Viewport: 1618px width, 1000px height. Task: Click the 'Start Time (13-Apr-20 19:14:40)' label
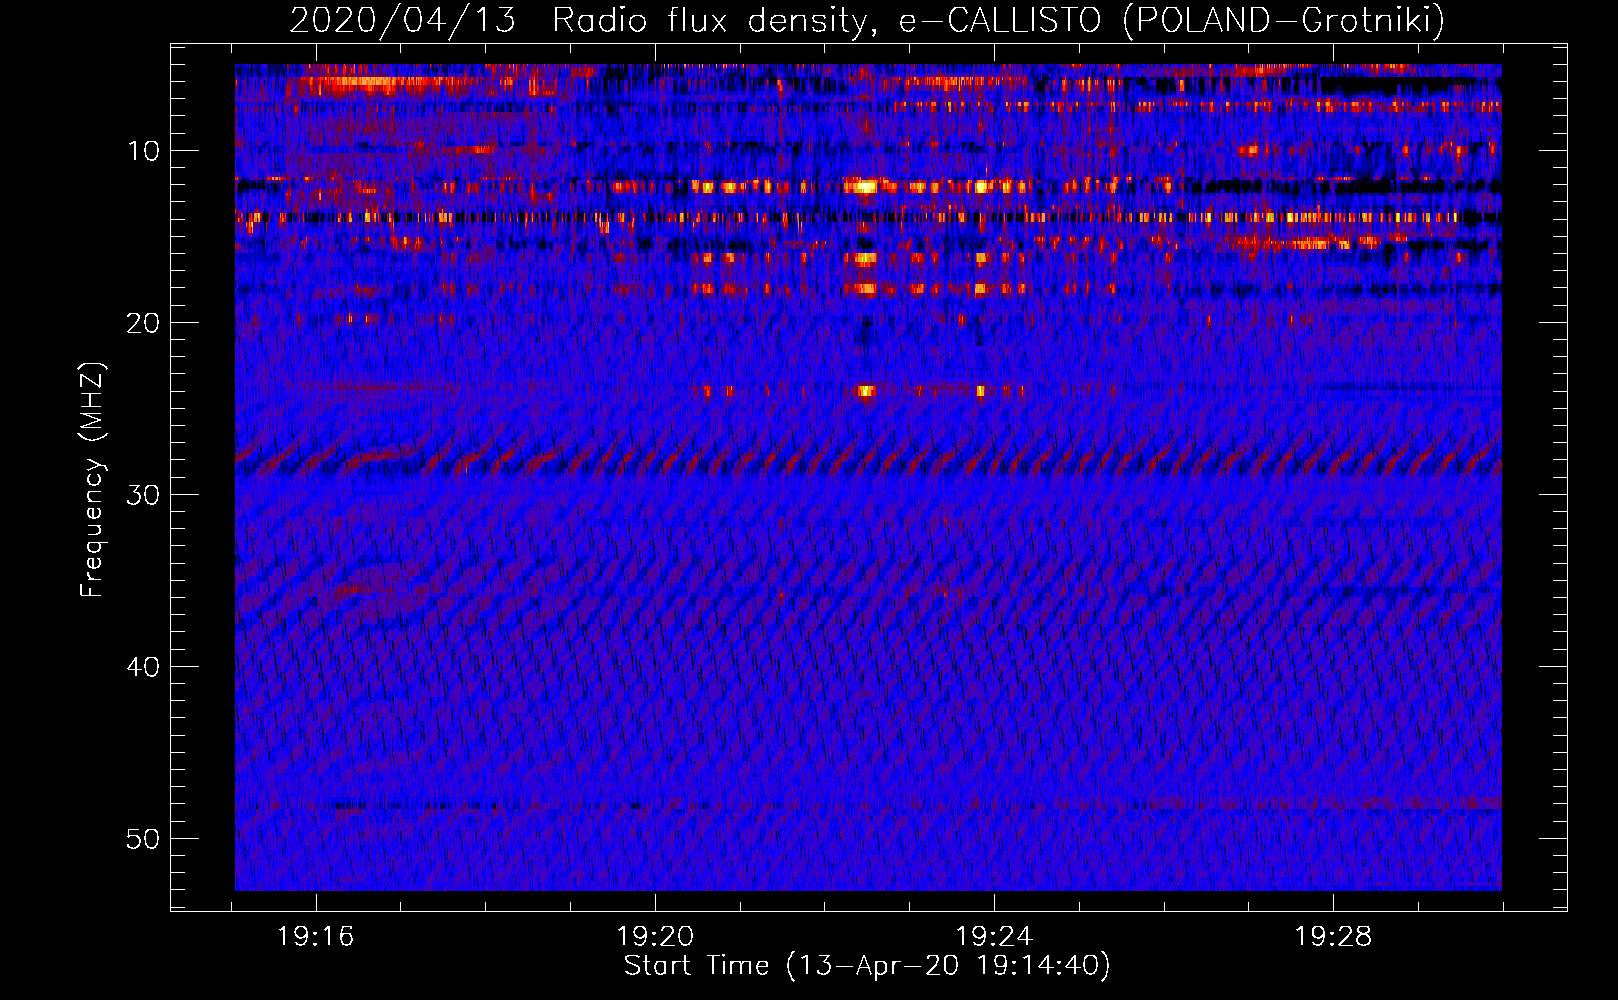(867, 966)
